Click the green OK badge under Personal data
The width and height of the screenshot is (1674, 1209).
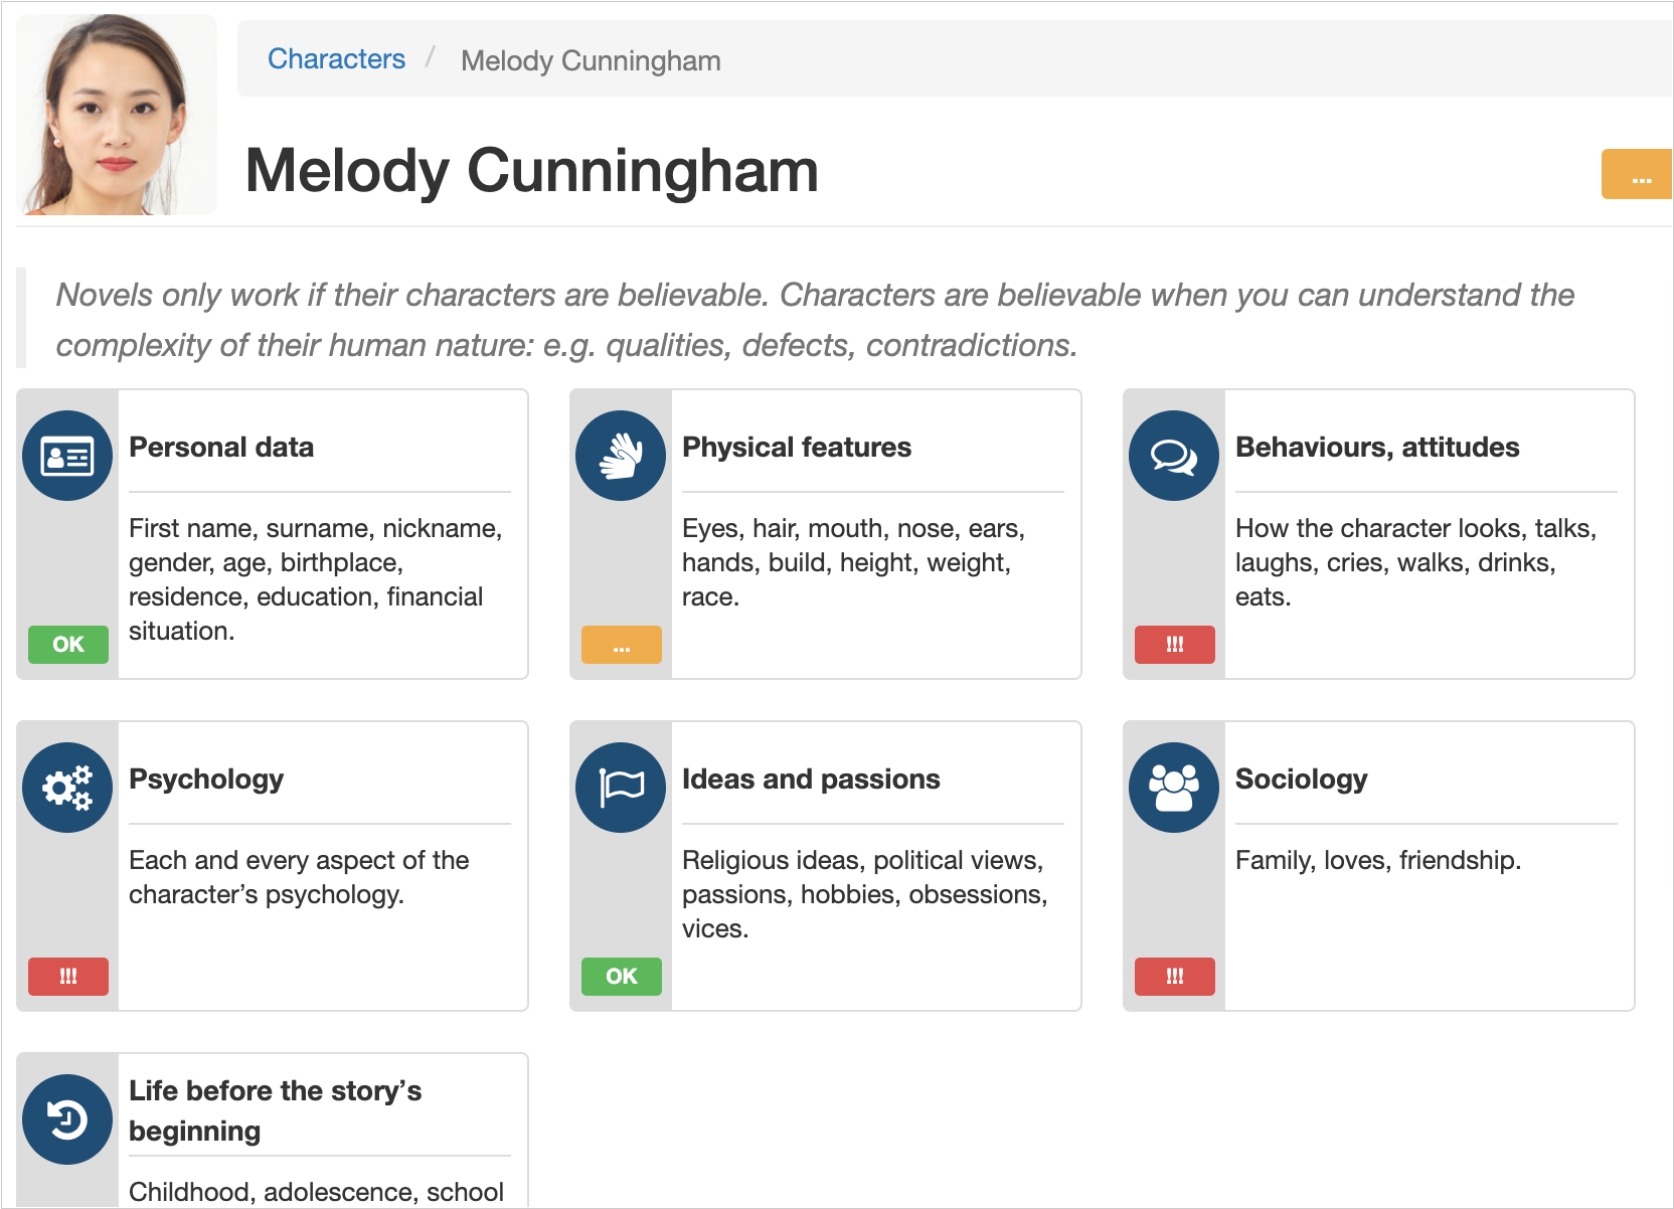click(x=68, y=644)
